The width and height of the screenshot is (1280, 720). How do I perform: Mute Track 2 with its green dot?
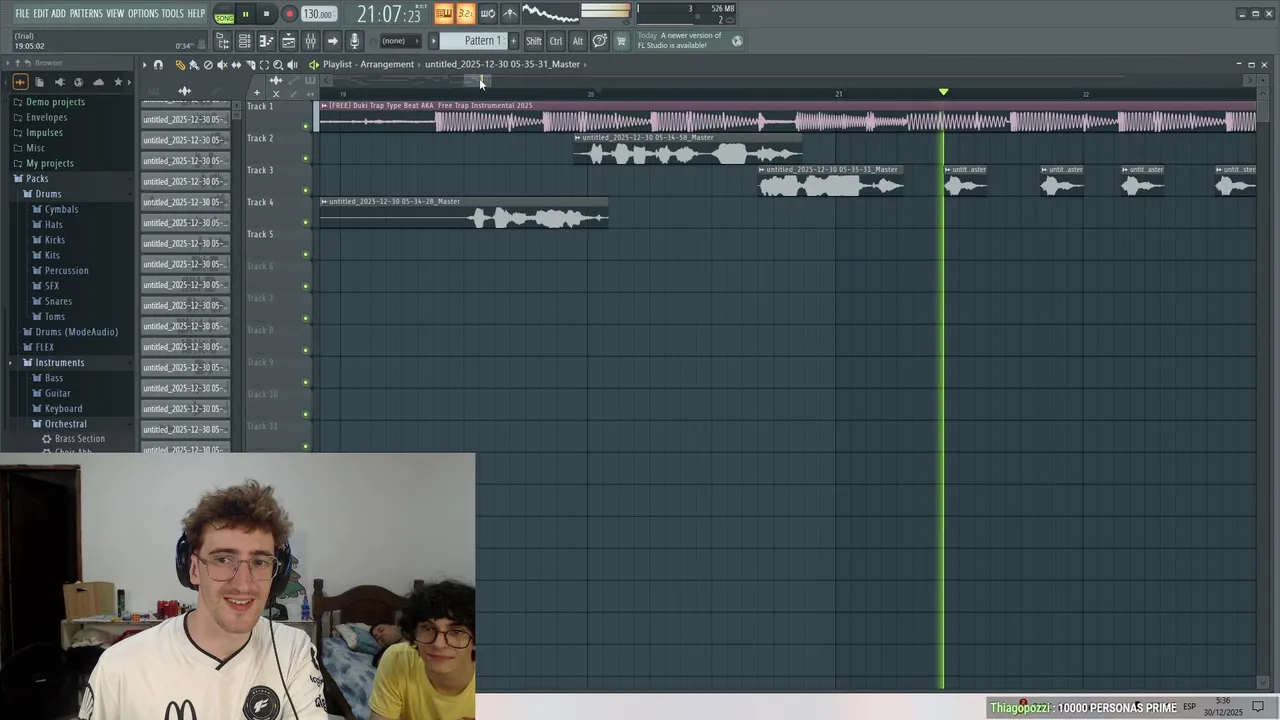[x=306, y=158]
